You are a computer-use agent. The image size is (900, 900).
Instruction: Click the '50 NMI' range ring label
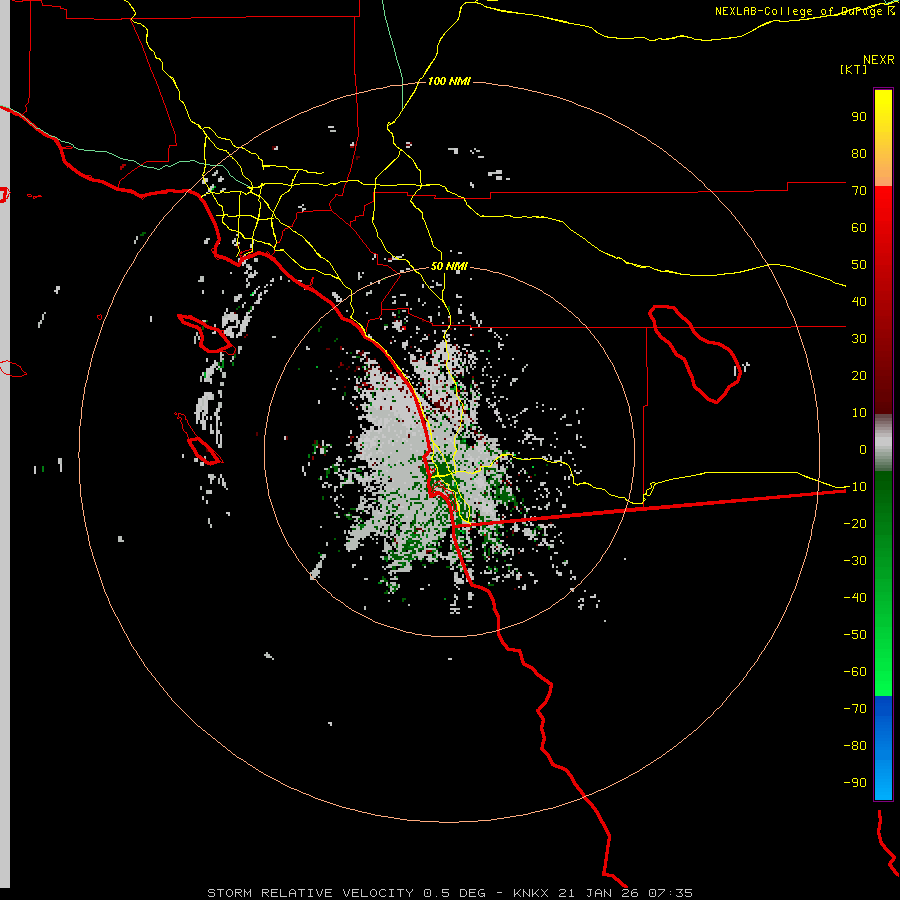click(449, 266)
